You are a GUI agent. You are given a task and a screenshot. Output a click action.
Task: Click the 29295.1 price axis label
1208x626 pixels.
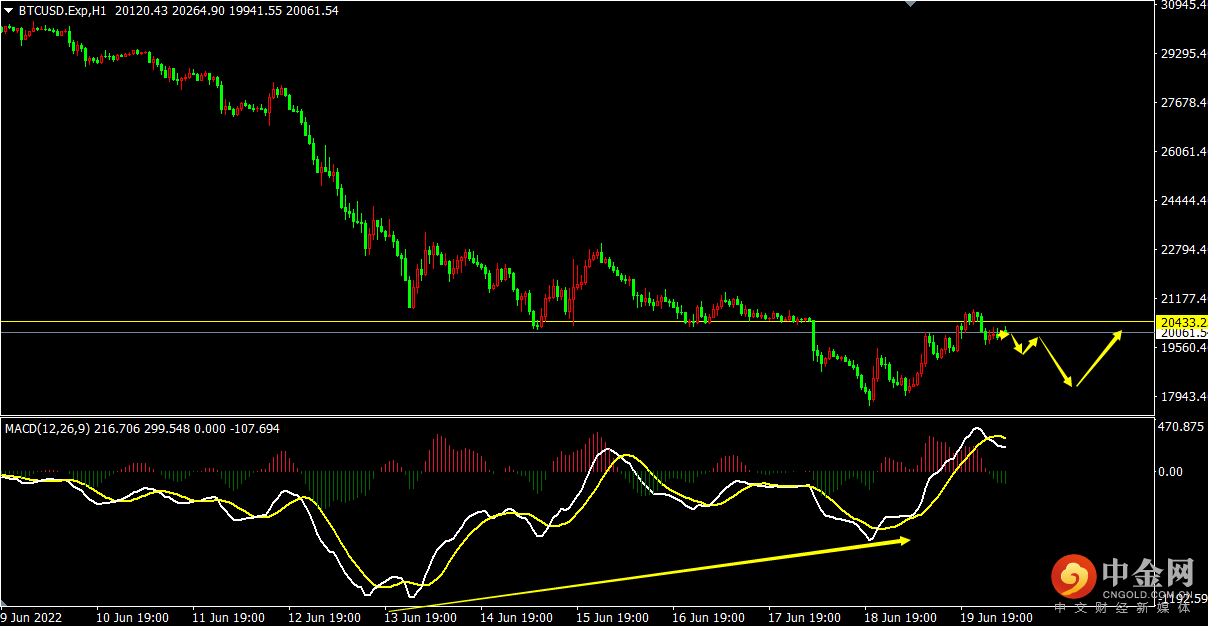(x=1184, y=54)
